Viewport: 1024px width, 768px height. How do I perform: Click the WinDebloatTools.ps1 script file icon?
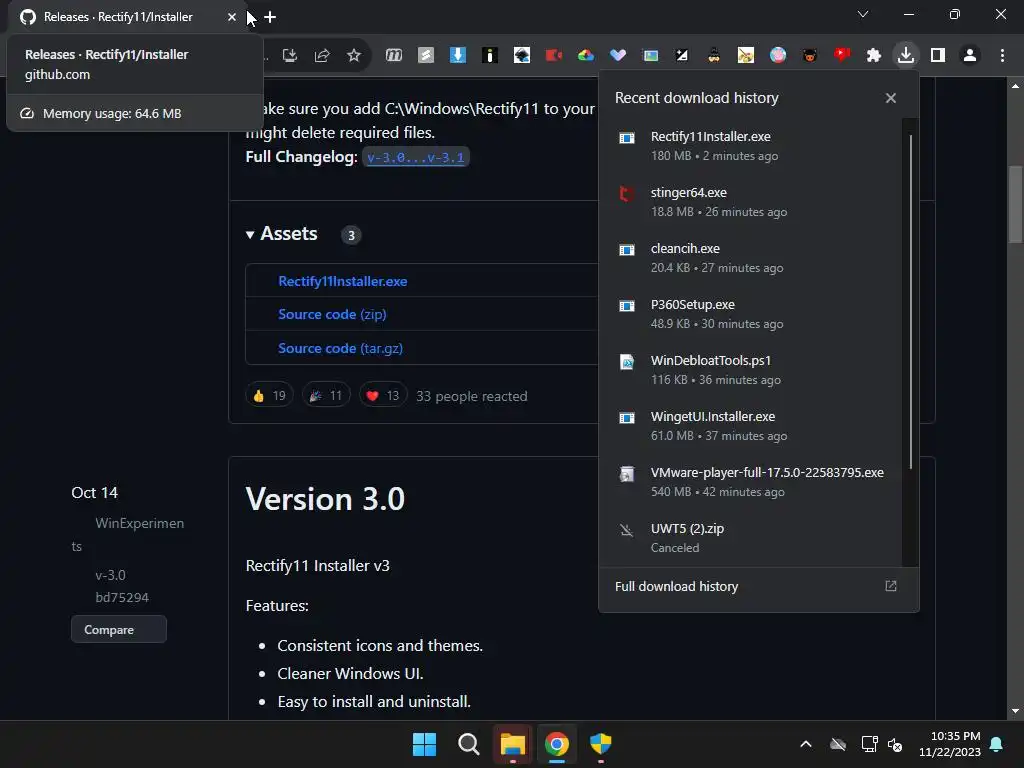pyautogui.click(x=626, y=361)
